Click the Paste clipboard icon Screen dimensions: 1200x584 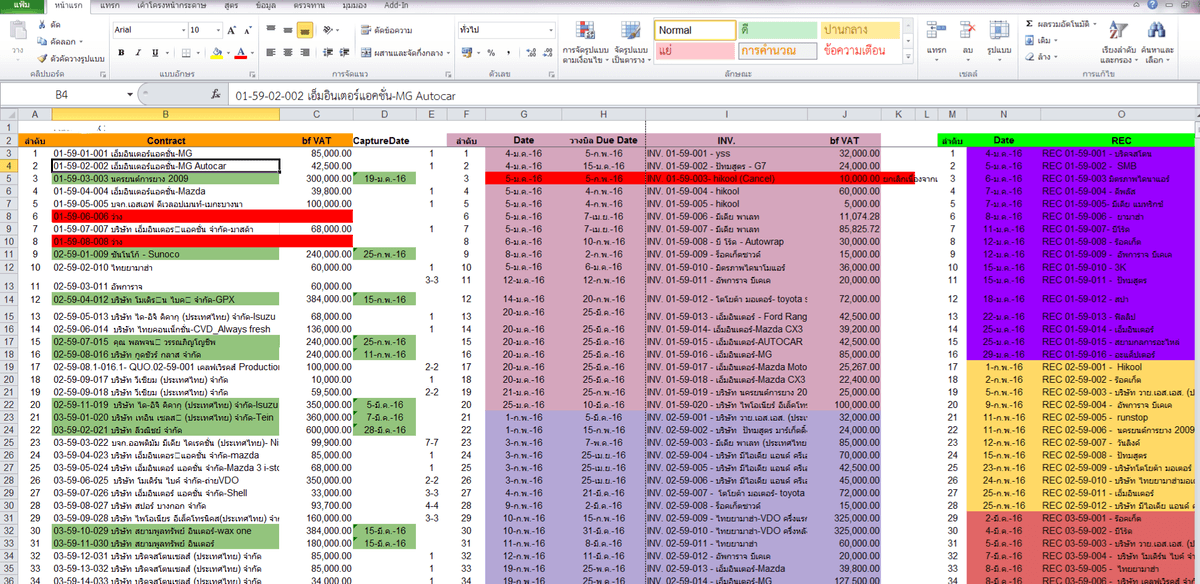point(17,32)
